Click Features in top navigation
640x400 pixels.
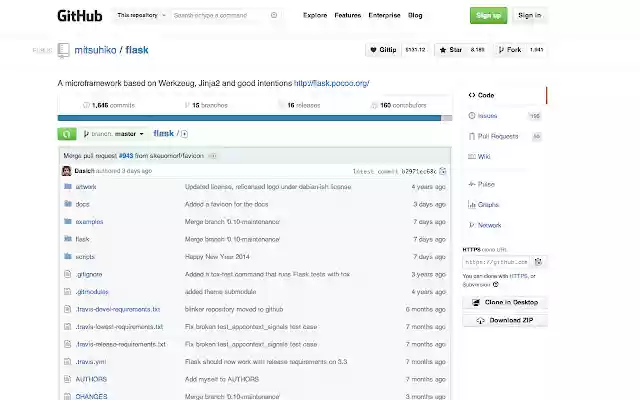click(348, 16)
